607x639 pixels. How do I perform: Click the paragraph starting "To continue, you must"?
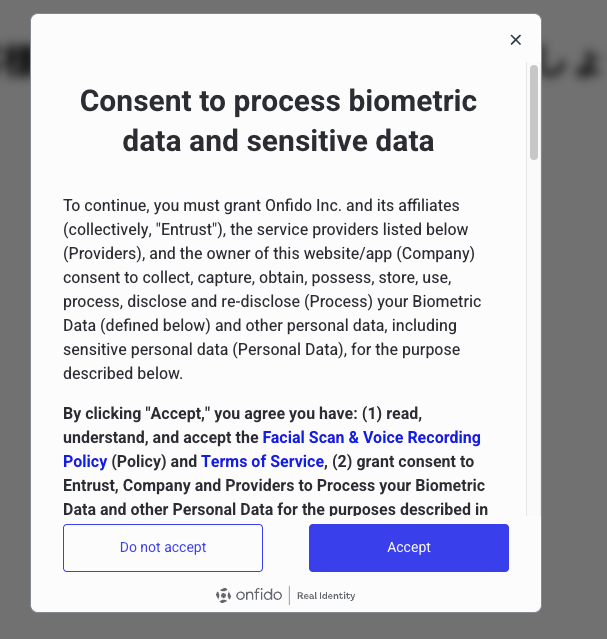(272, 289)
